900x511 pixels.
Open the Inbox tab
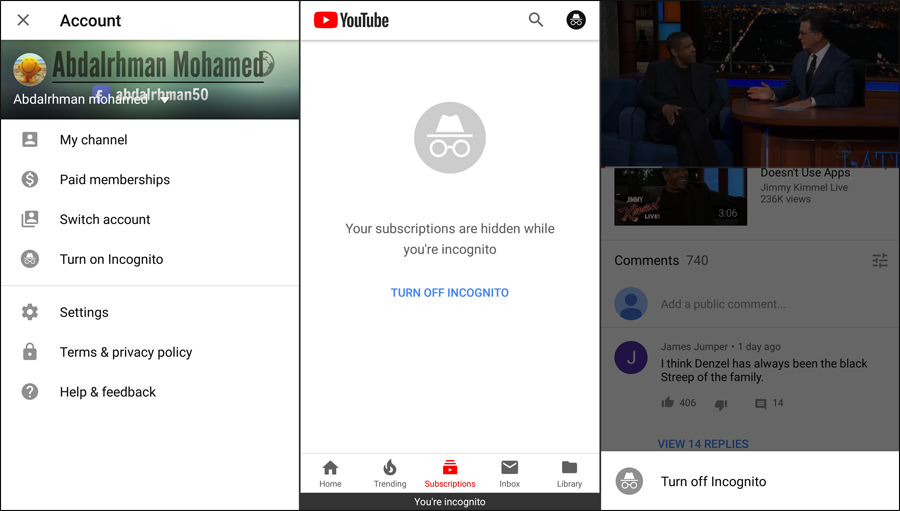[509, 473]
